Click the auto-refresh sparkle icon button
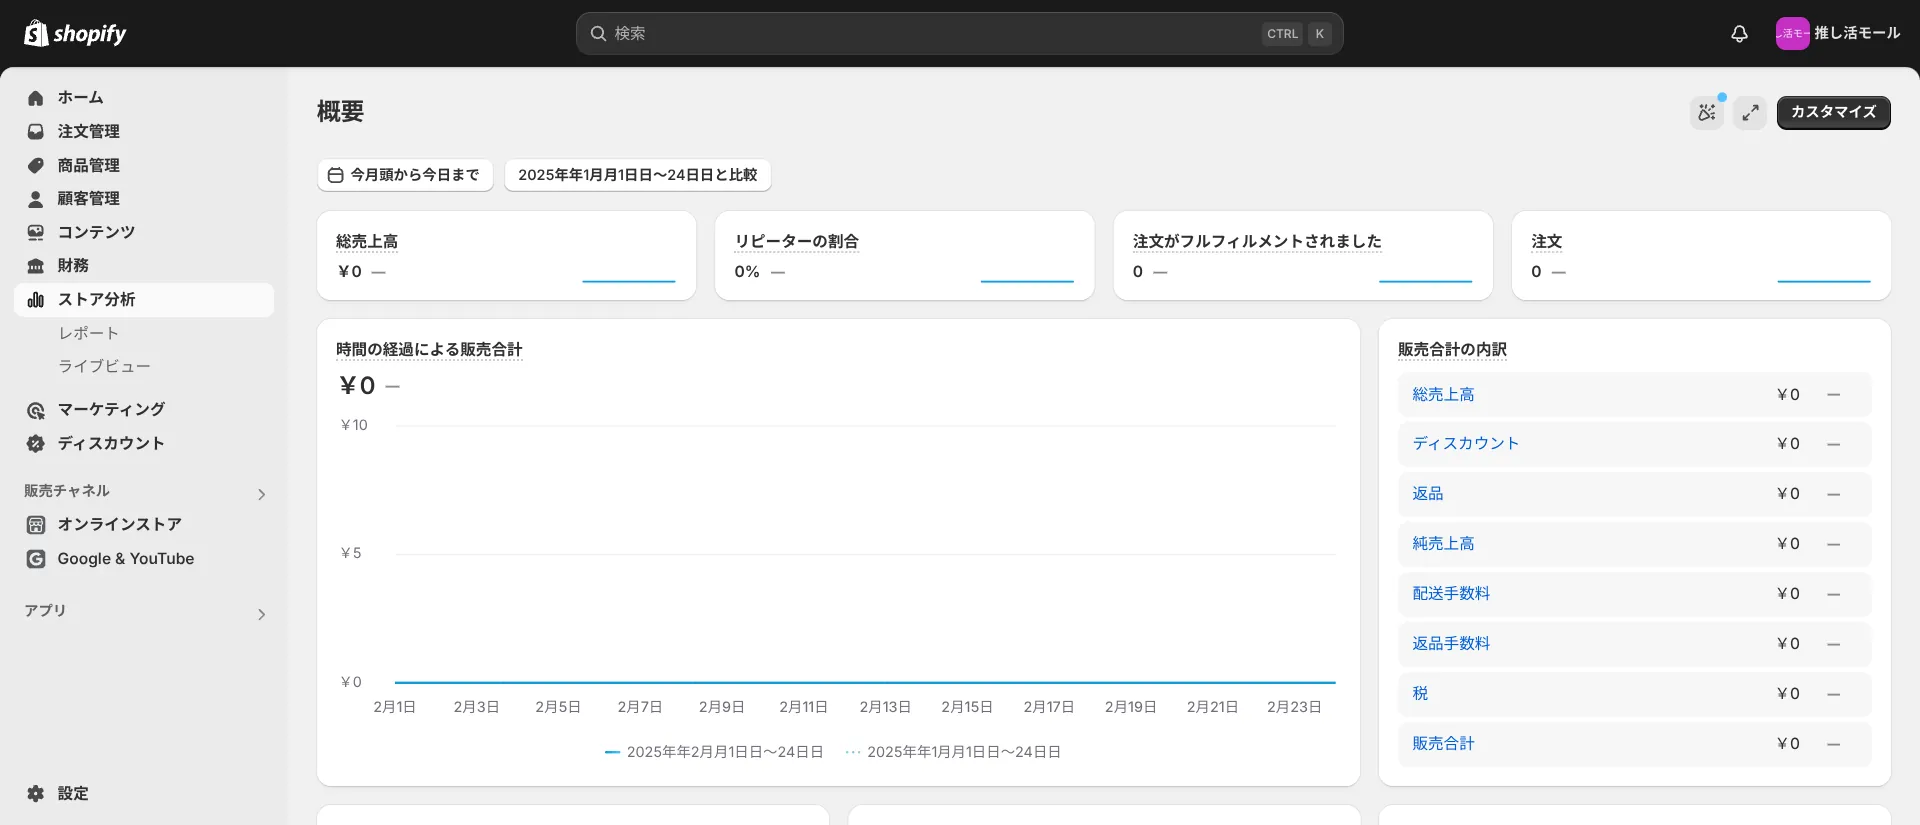The image size is (1920, 825). (x=1707, y=112)
